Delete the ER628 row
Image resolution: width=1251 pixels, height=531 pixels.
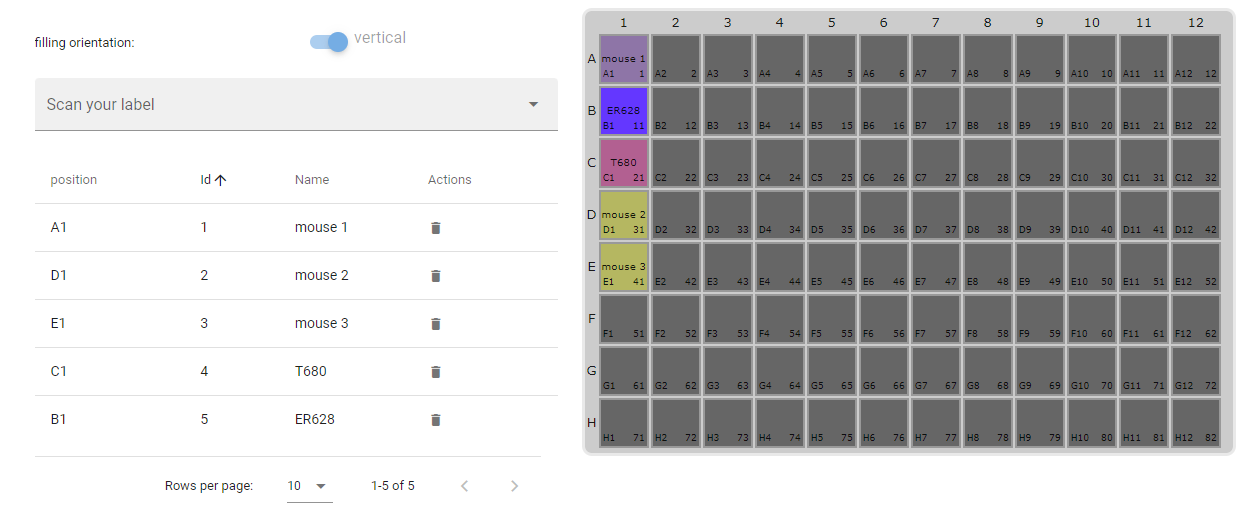click(435, 420)
